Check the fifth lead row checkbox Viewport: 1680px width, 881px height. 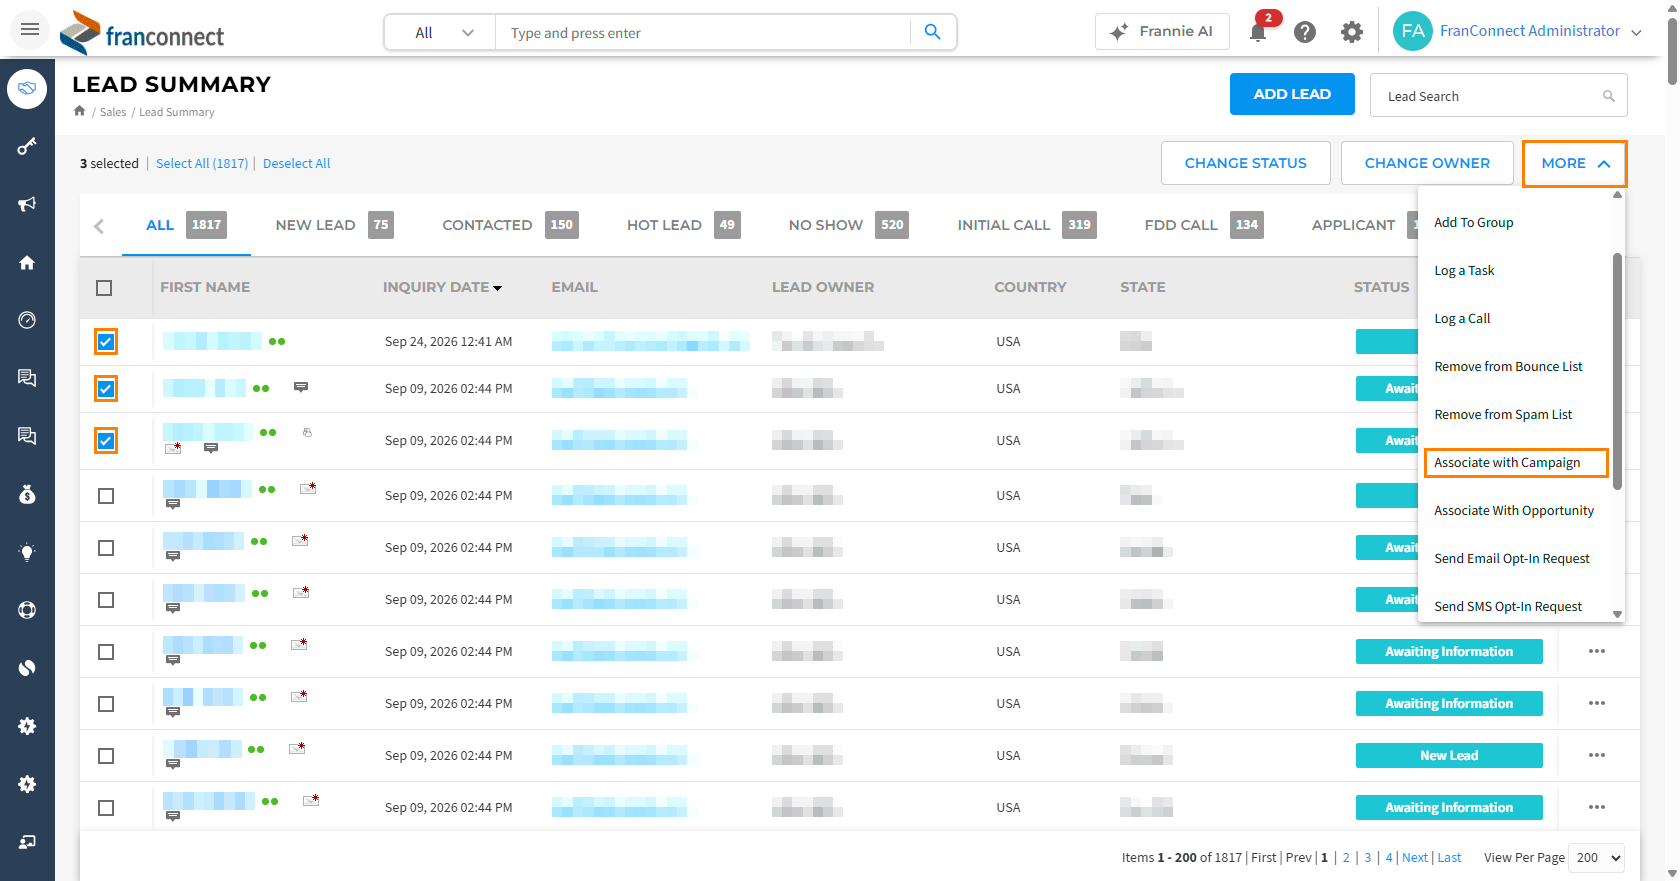[x=106, y=548]
